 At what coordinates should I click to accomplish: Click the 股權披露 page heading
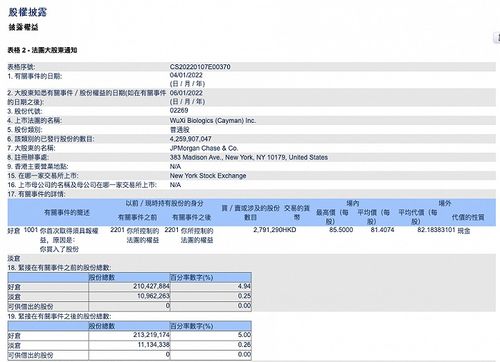(x=27, y=12)
